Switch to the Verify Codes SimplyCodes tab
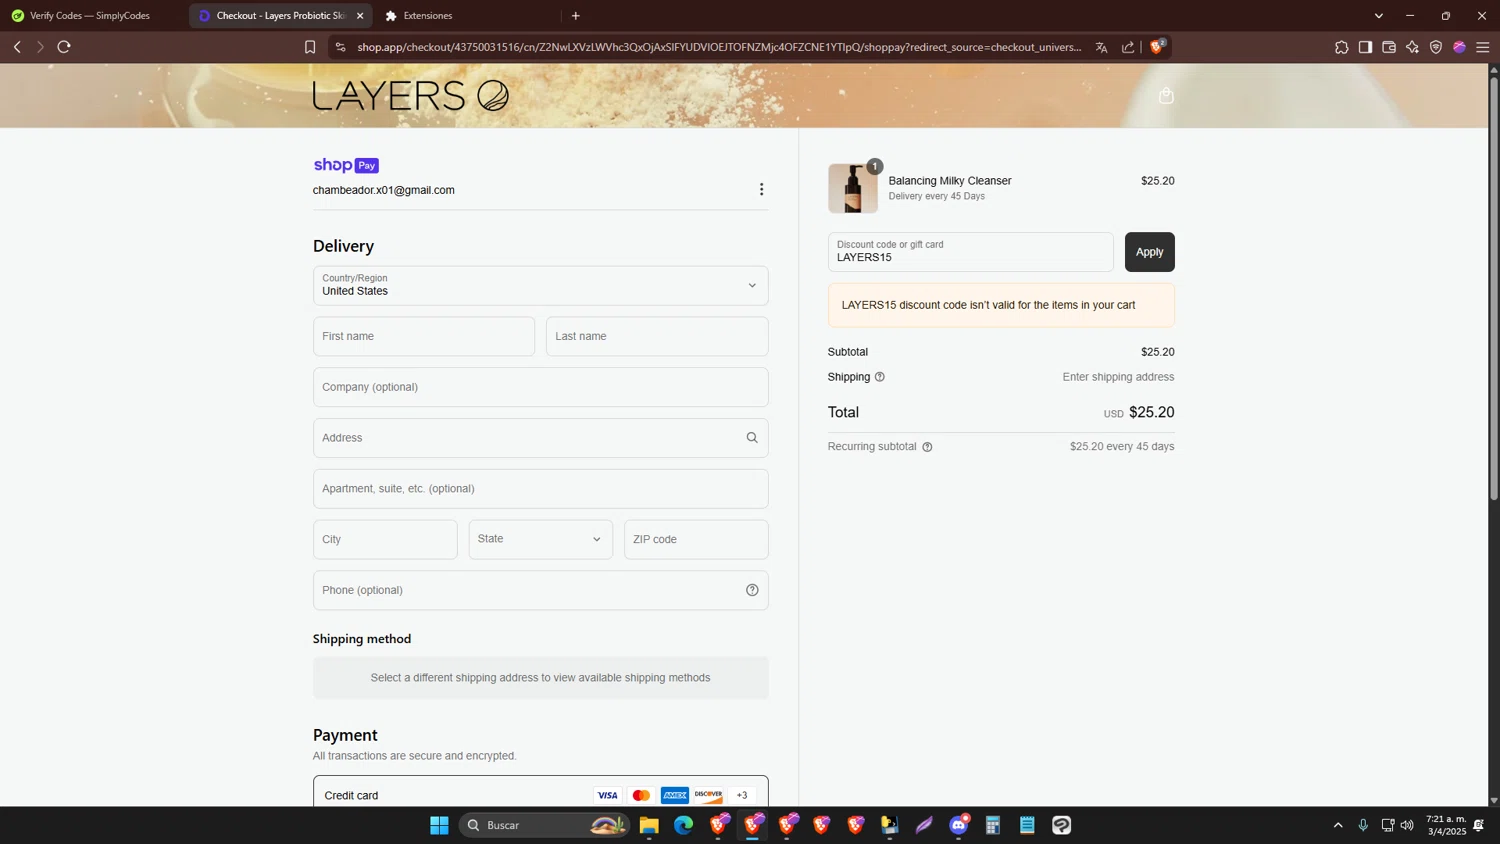Image resolution: width=1500 pixels, height=844 pixels. (90, 16)
